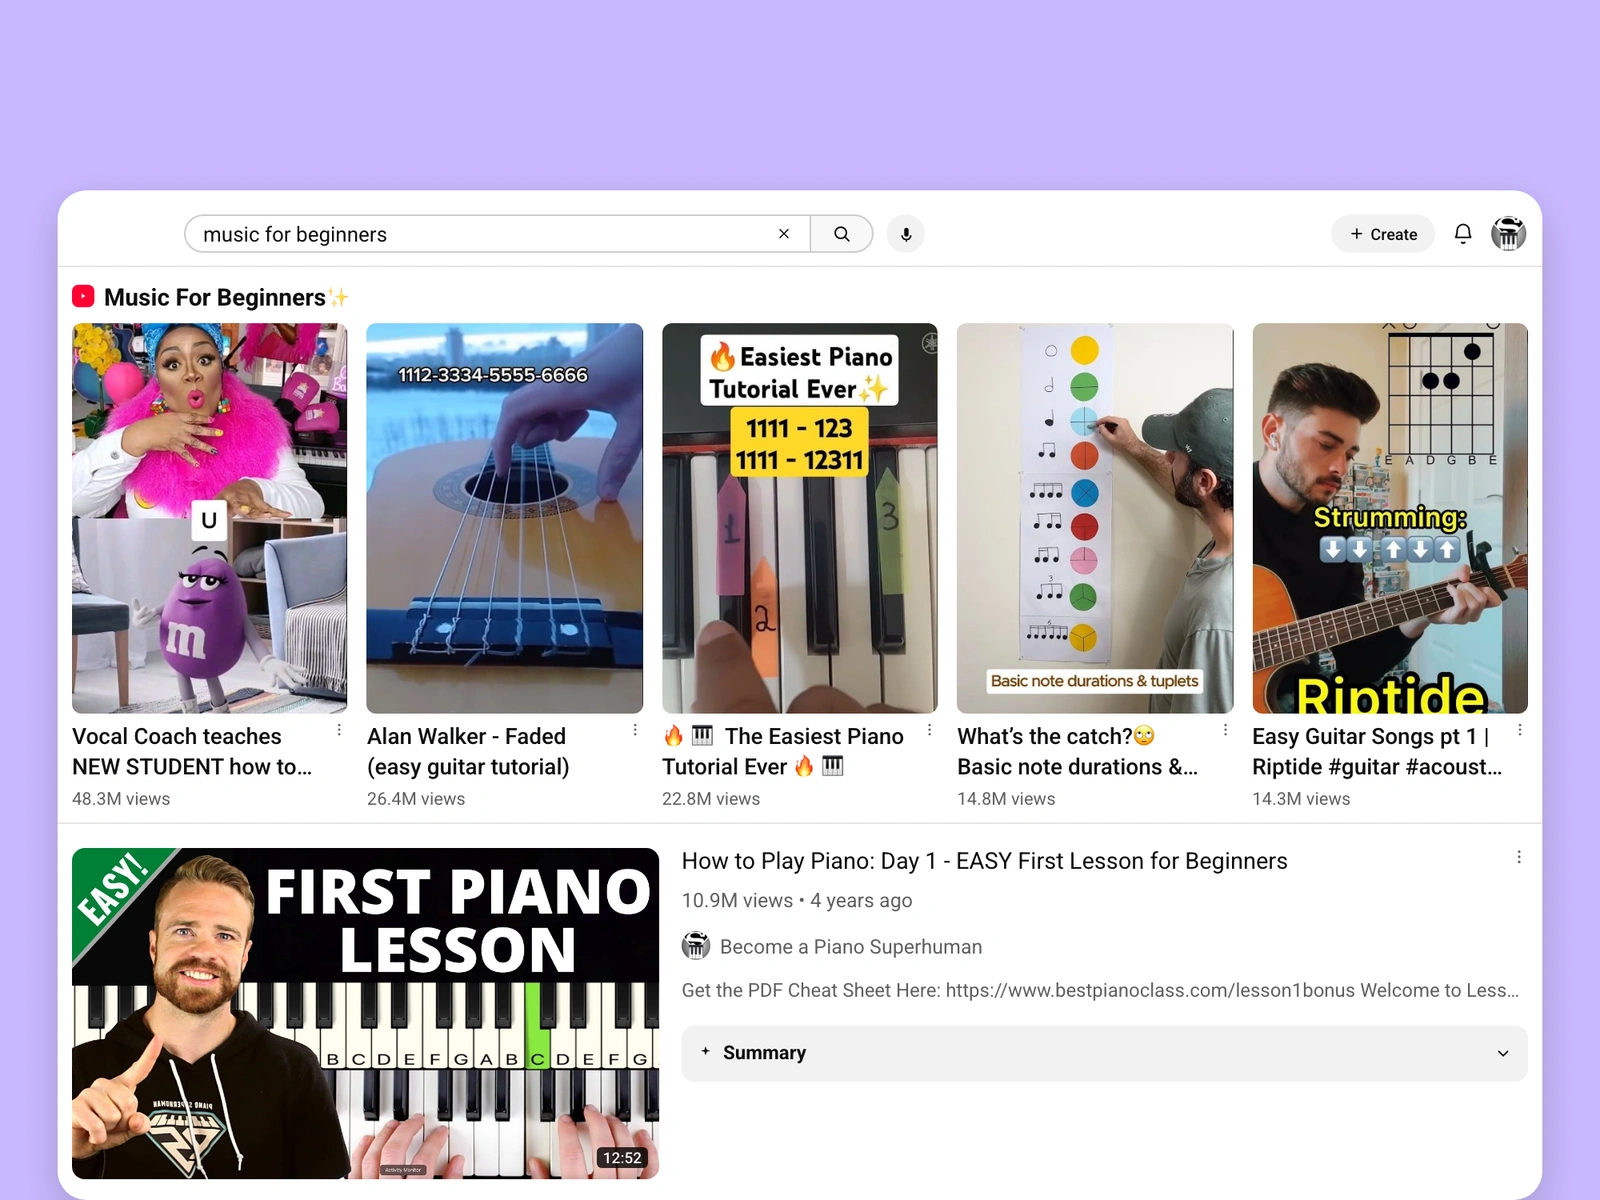Click the 26.4M views text

point(416,799)
